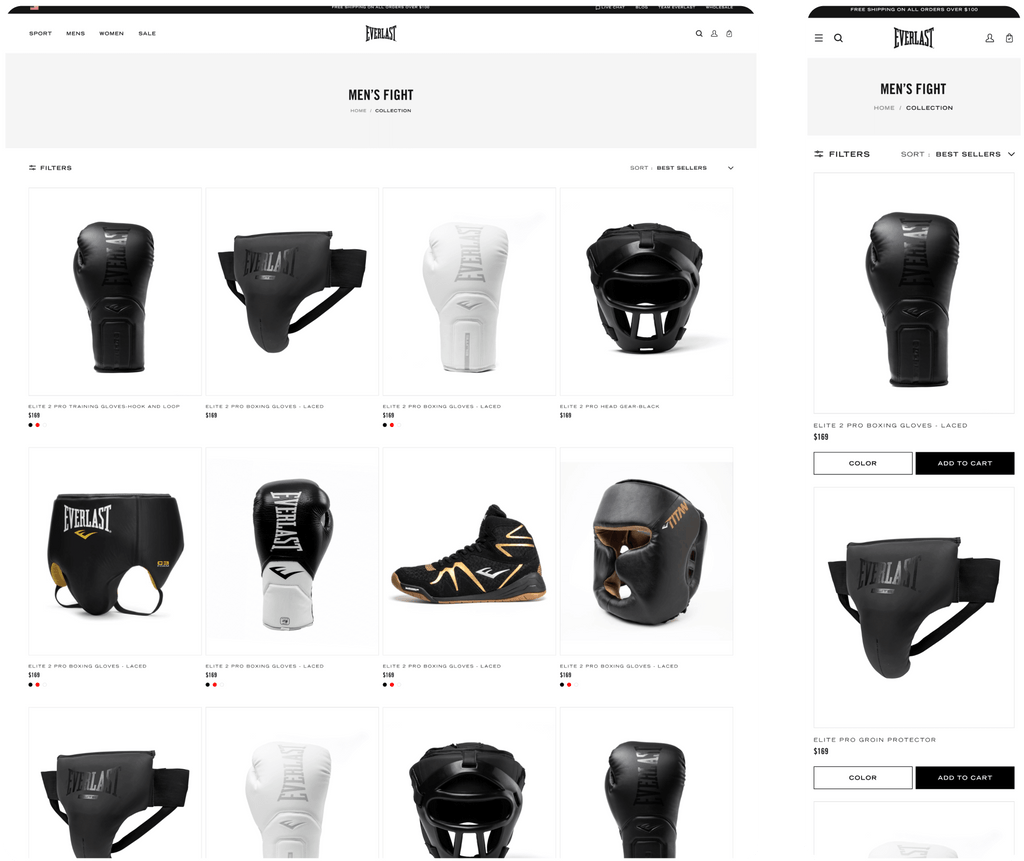Click the Home breadcrumb link on desktop

[x=358, y=110]
